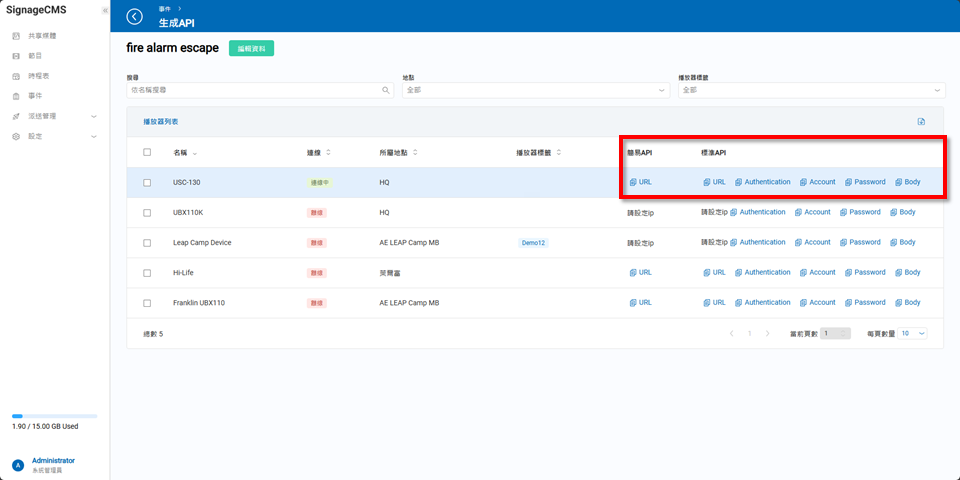Copy Body for the Leap Camp Device row
The image size is (960, 480).
click(901, 242)
